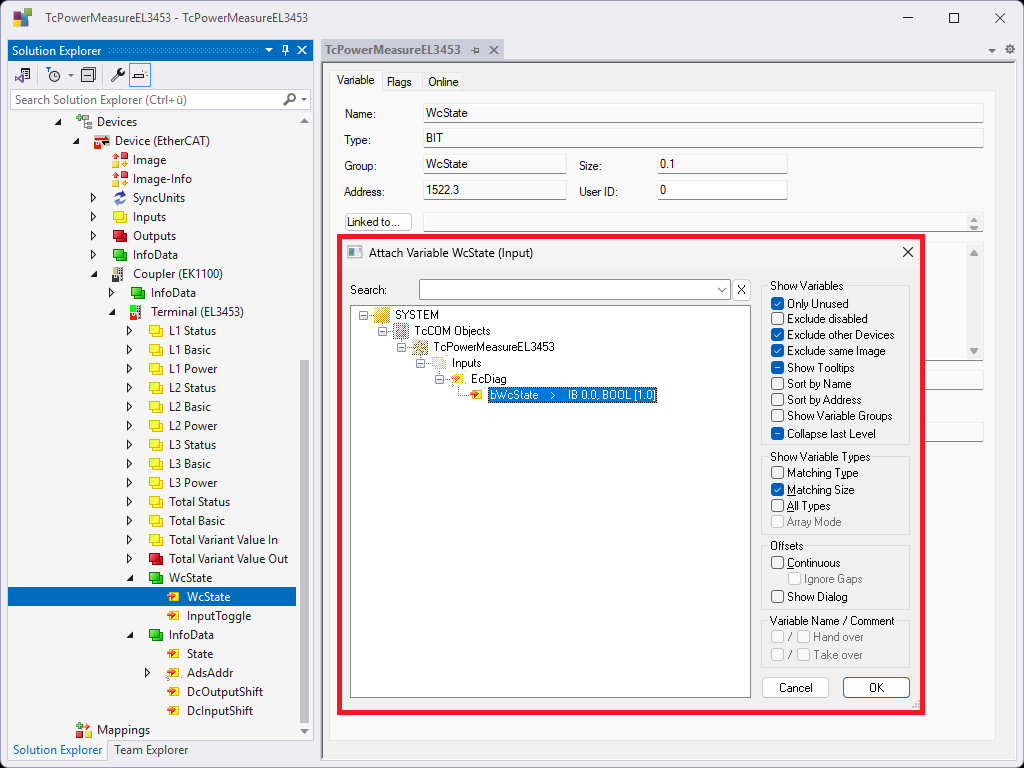Viewport: 1024px width, 768px height.
Task: Check the Matching Type checkbox
Action: coord(777,473)
